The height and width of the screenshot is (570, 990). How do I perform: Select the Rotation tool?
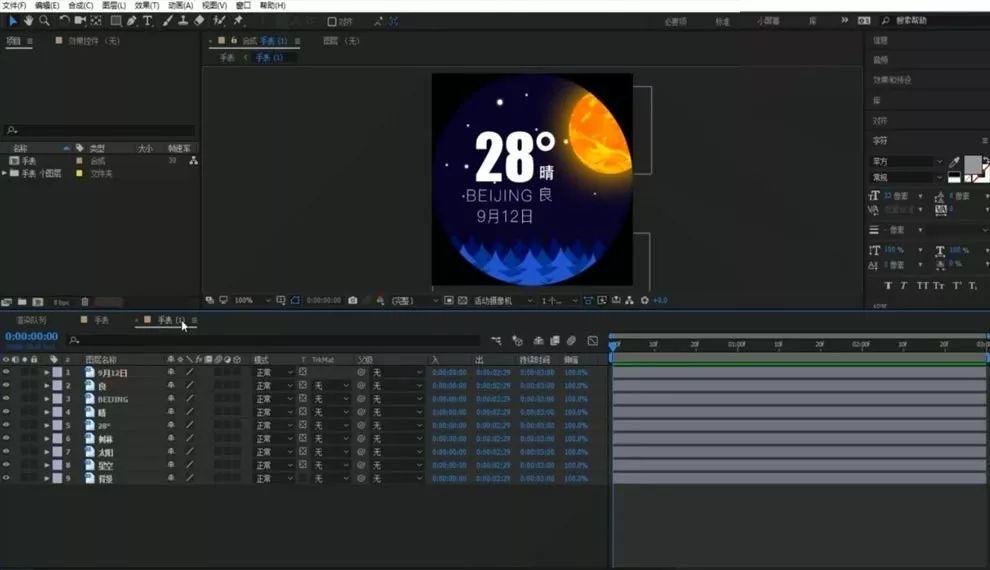pos(64,21)
